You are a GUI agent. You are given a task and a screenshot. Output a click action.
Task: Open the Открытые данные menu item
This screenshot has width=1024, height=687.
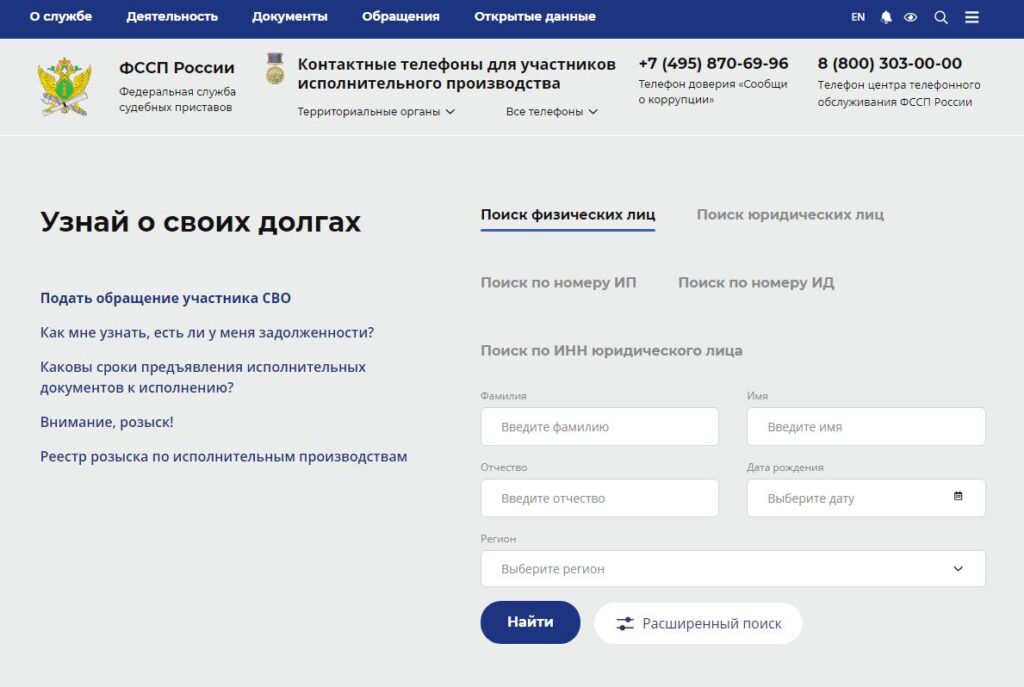coord(534,17)
